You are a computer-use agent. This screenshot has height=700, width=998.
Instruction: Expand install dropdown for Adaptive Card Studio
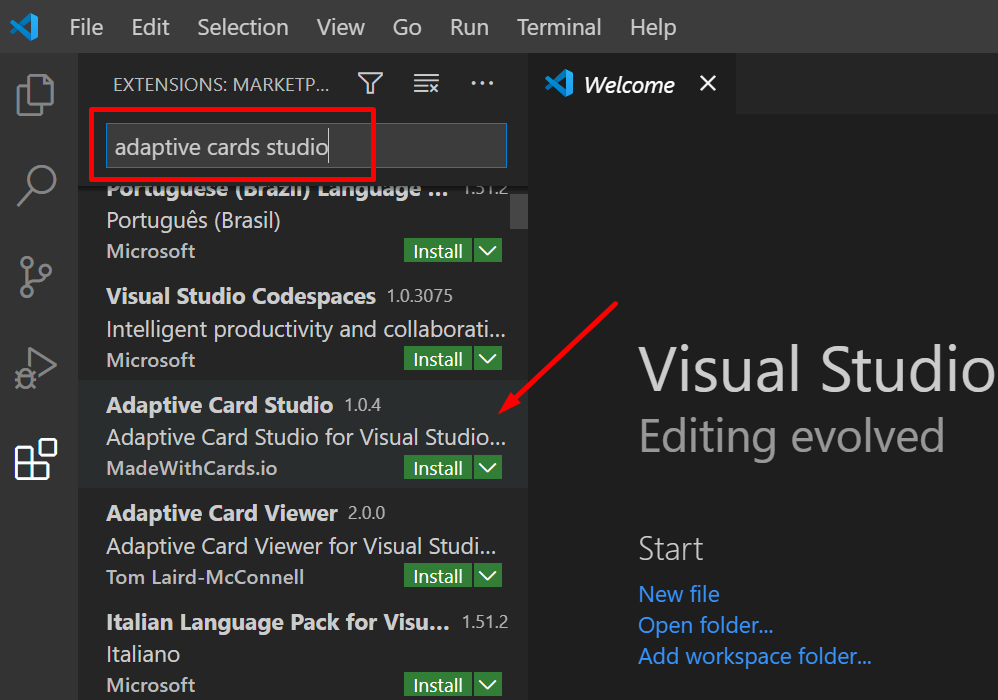click(x=488, y=468)
